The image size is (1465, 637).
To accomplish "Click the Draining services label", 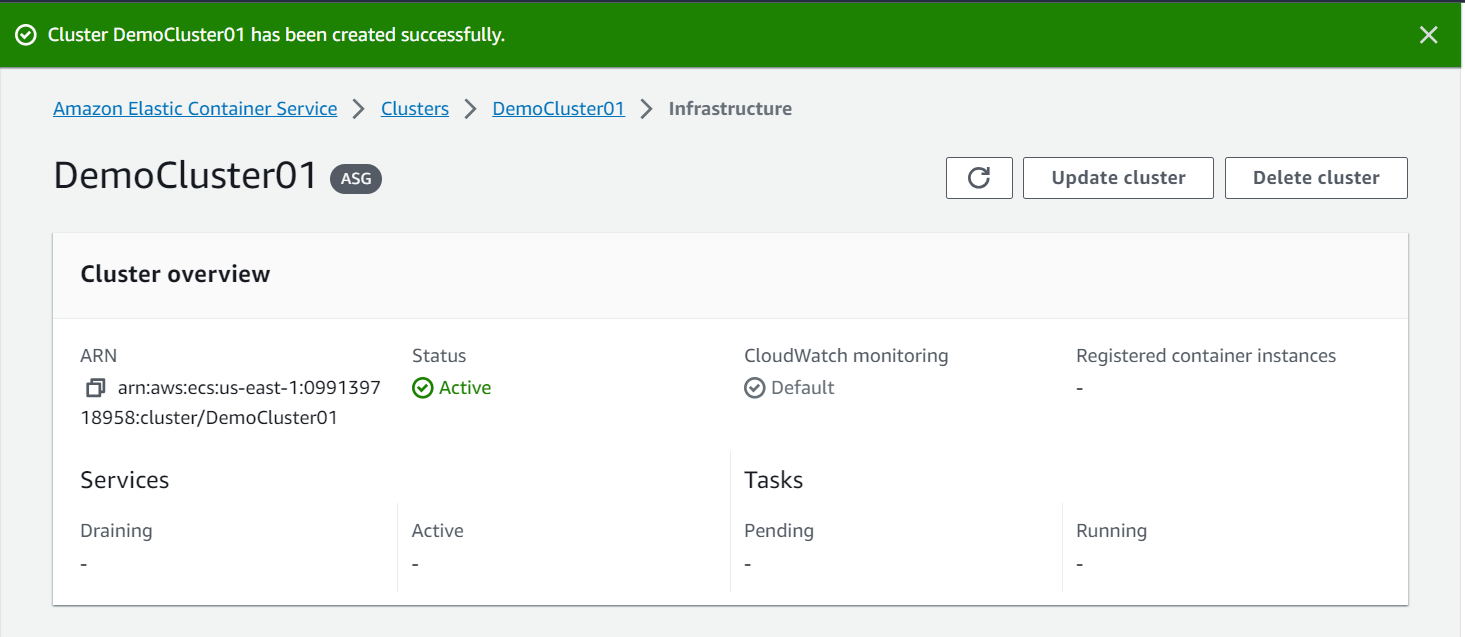I will 117,531.
